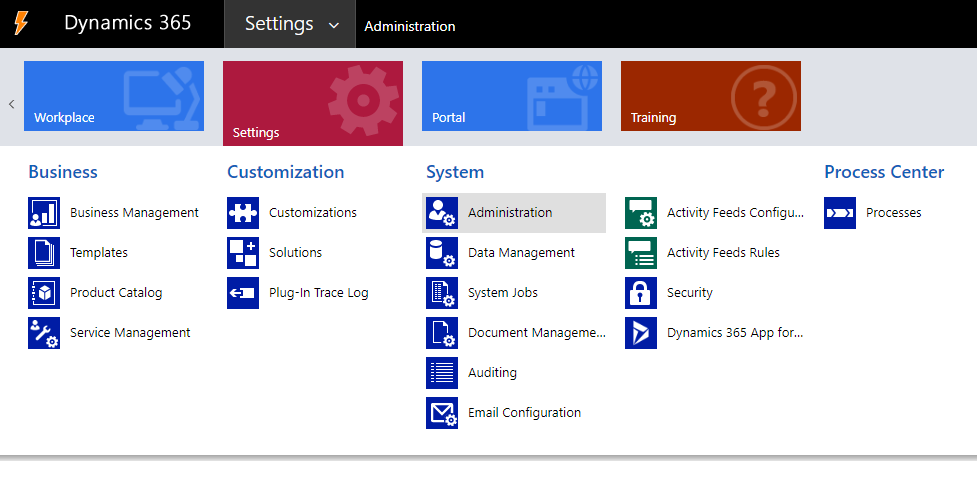
Task: Go to Administration link text
Action: pos(510,212)
